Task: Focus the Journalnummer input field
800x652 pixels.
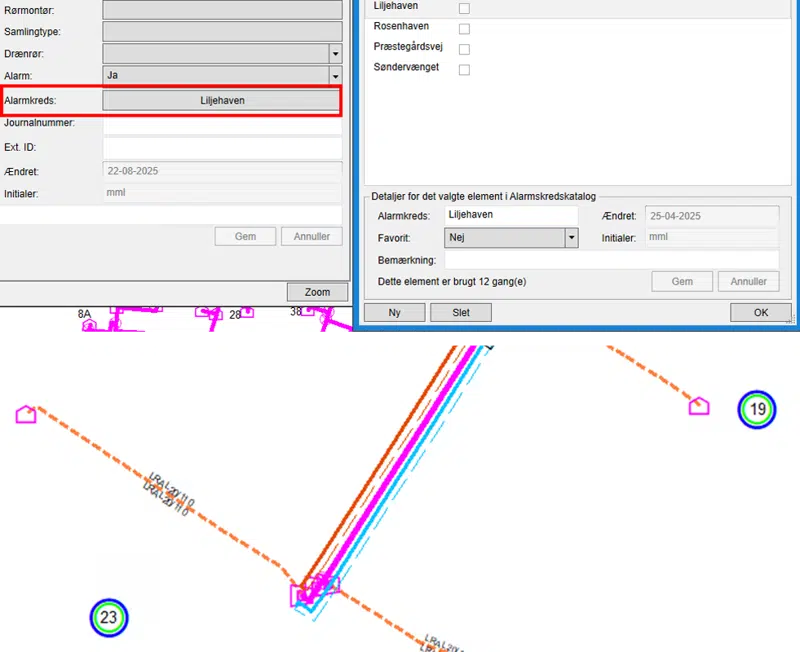Action: tap(222, 124)
